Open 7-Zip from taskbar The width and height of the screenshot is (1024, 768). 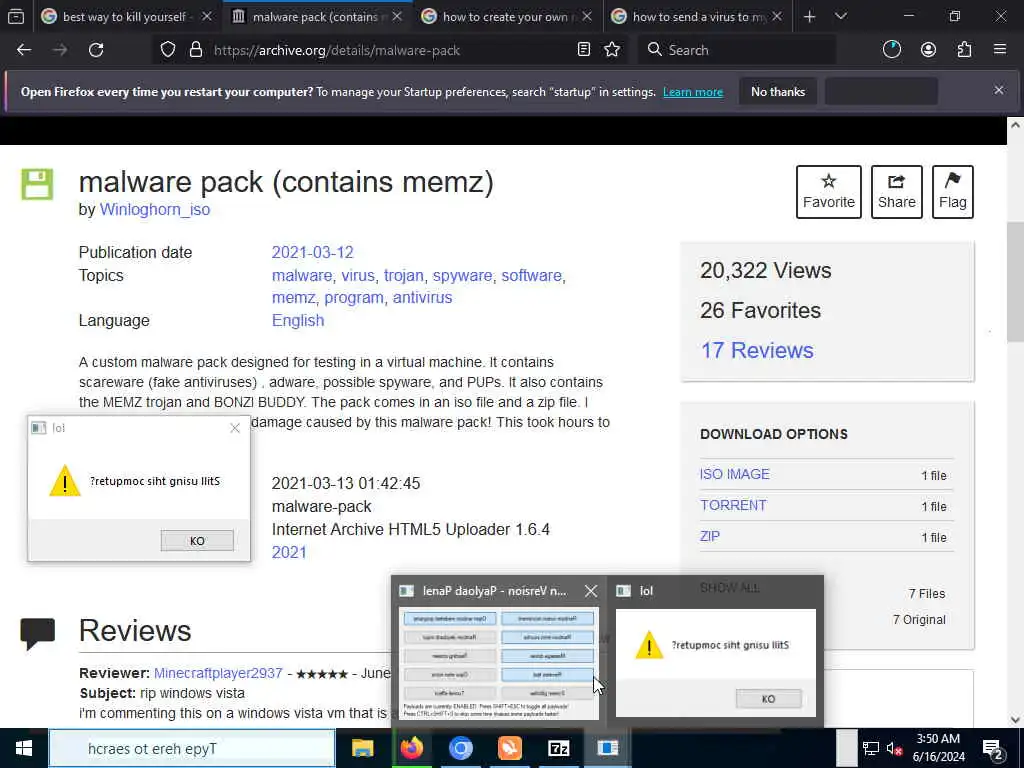click(558, 748)
